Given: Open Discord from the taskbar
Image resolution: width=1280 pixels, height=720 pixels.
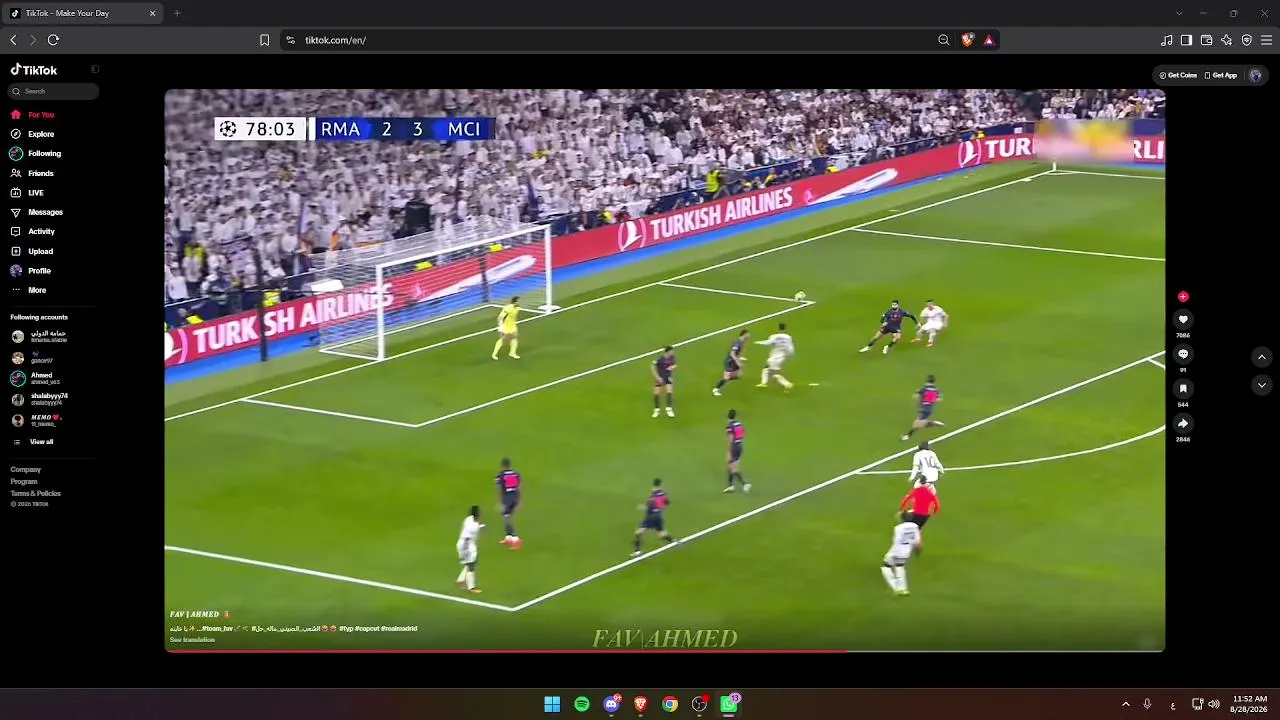Looking at the screenshot, I should (612, 704).
